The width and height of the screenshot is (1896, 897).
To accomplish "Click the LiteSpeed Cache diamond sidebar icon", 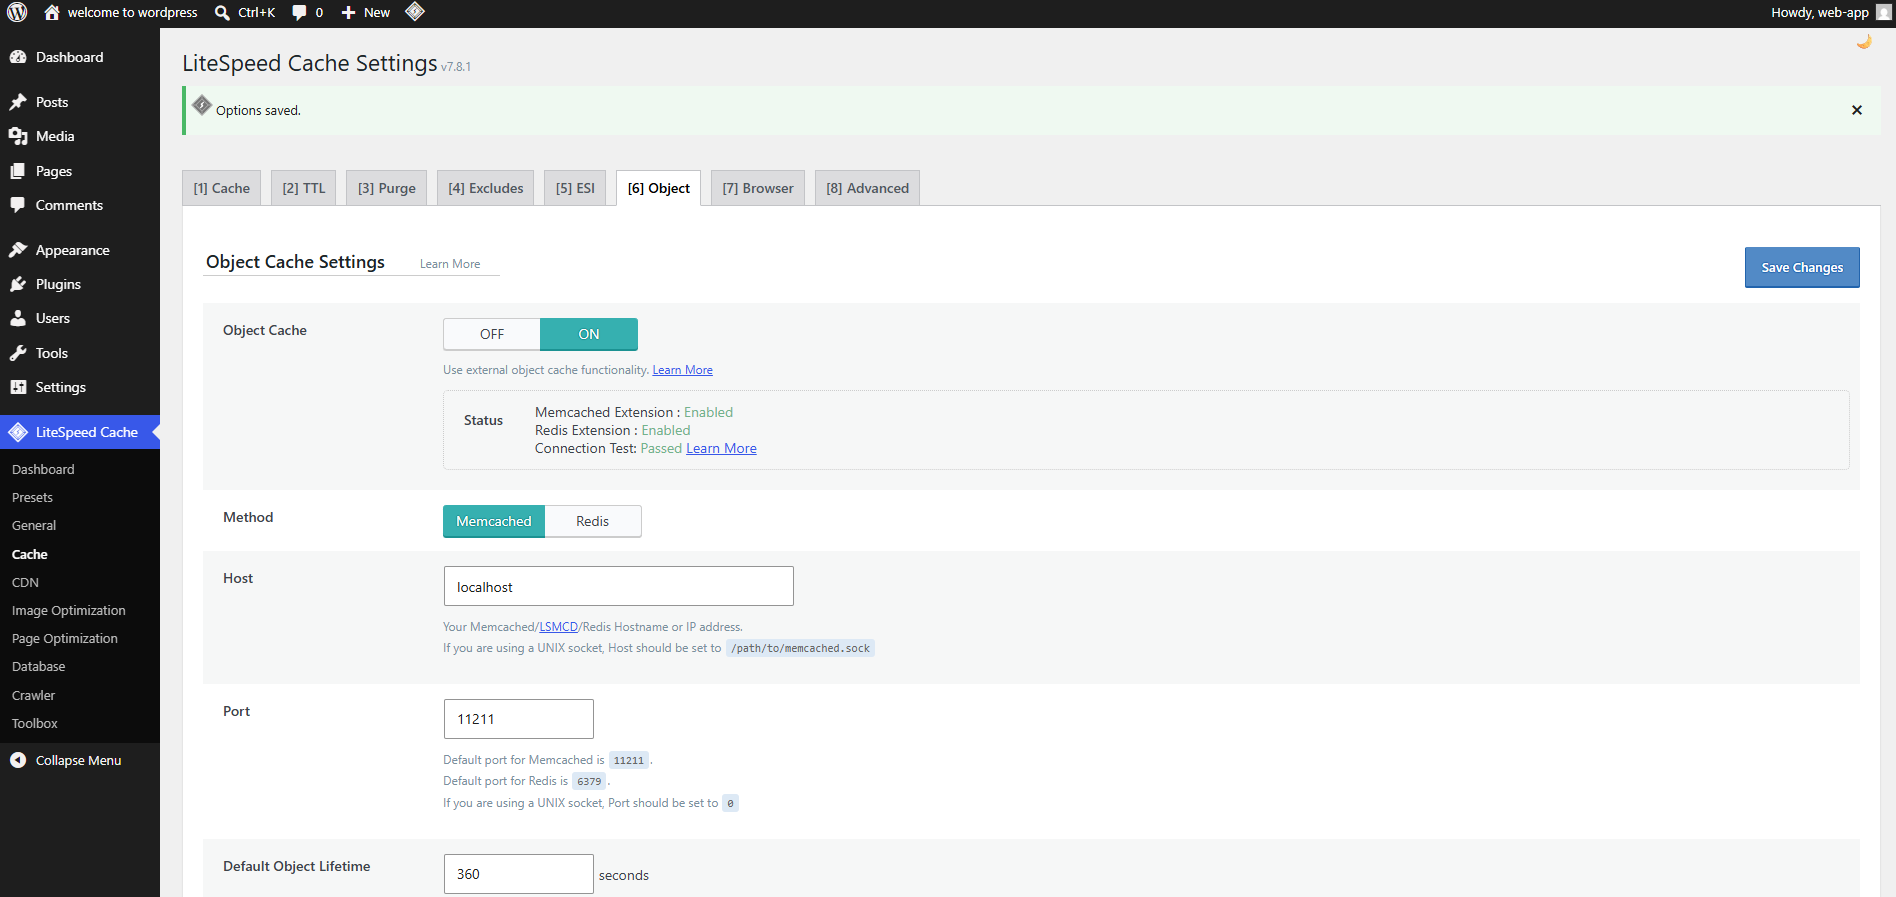I will point(18,432).
